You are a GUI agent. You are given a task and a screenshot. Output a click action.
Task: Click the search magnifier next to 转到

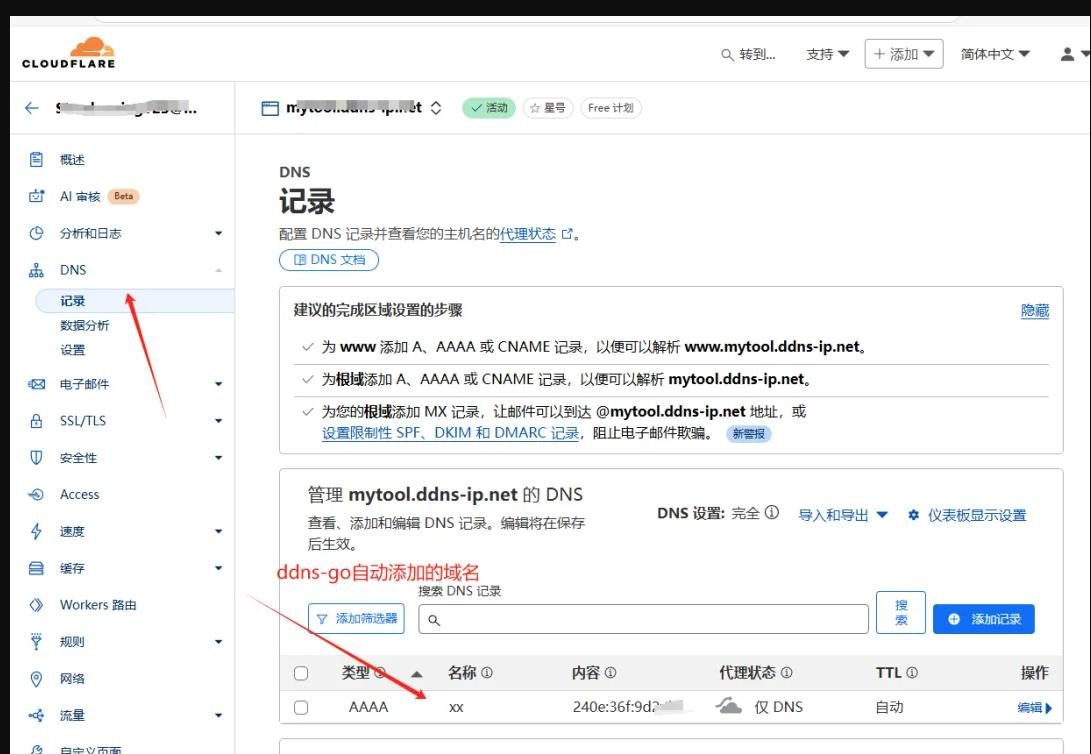pyautogui.click(x=727, y=54)
